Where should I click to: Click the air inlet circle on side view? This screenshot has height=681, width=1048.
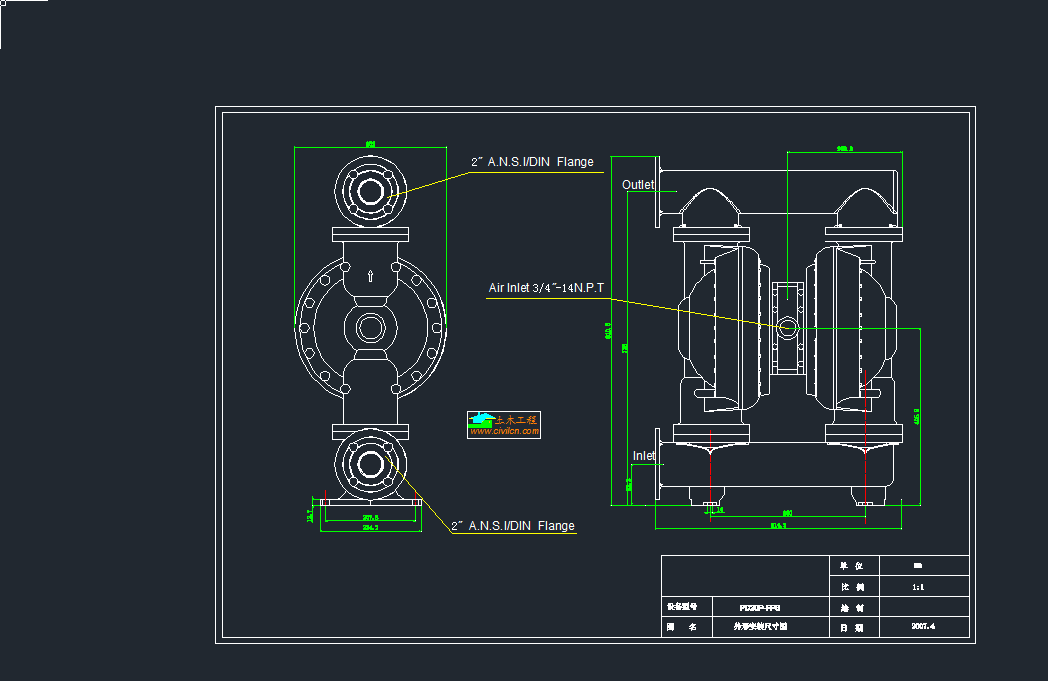coord(787,326)
